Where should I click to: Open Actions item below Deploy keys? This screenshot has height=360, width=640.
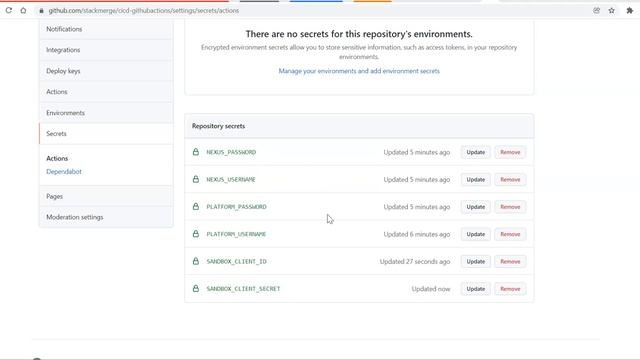106,92
